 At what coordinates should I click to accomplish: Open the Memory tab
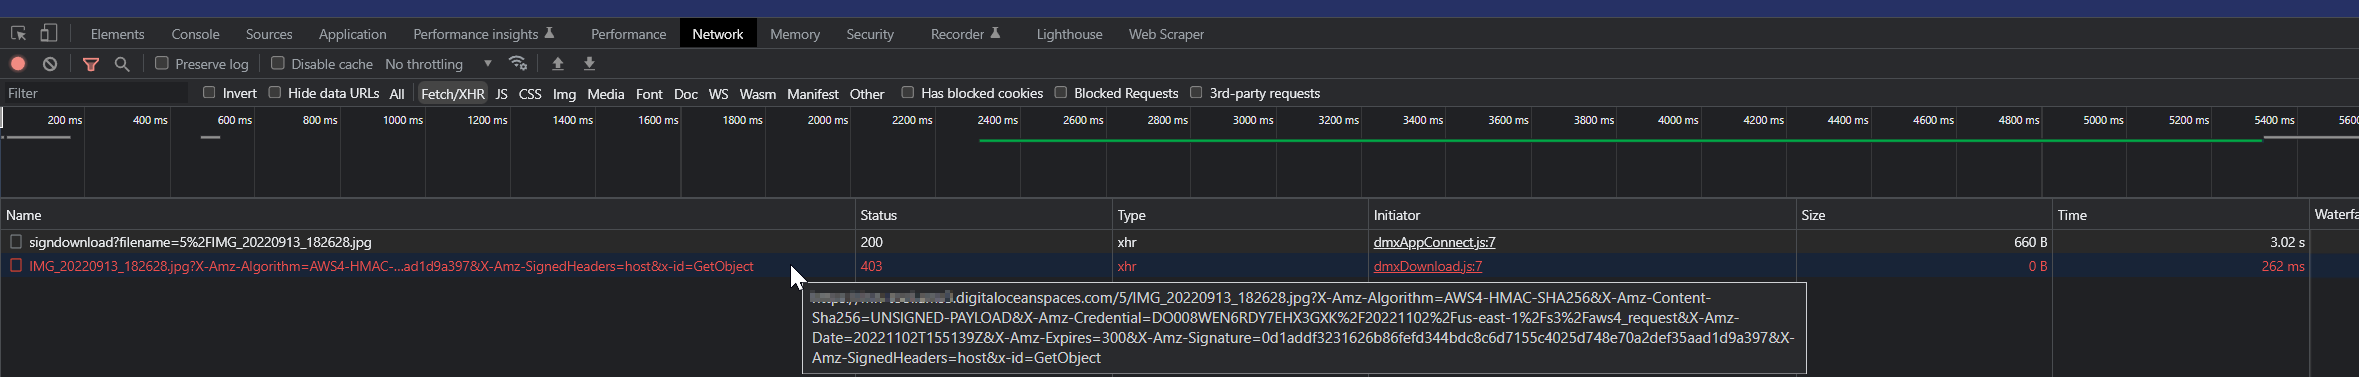(x=795, y=34)
